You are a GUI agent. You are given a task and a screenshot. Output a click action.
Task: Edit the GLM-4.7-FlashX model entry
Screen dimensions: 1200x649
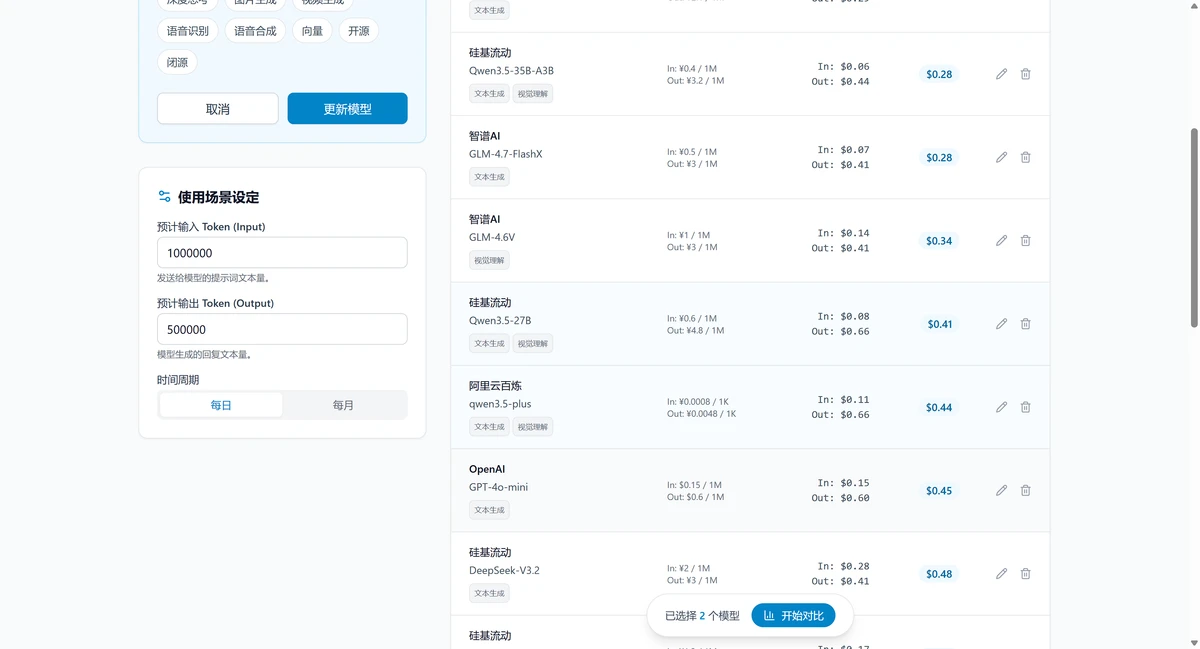pos(1001,157)
